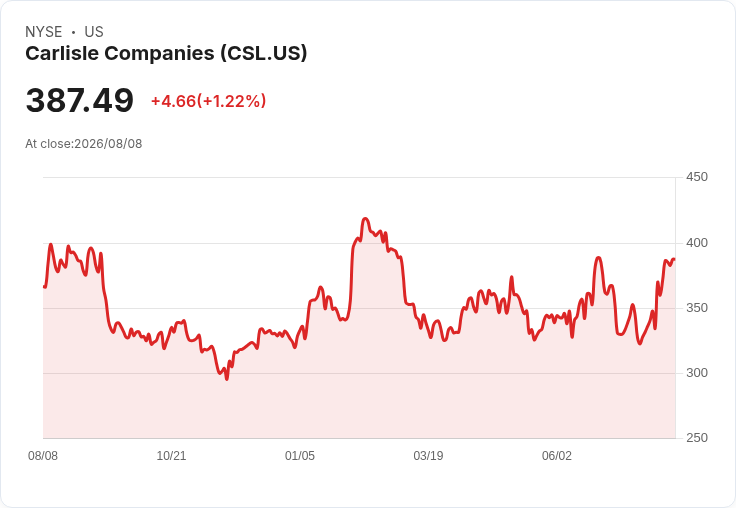Click the At close:2026/08/08 text
This screenshot has height=508, width=736.
(x=84, y=144)
